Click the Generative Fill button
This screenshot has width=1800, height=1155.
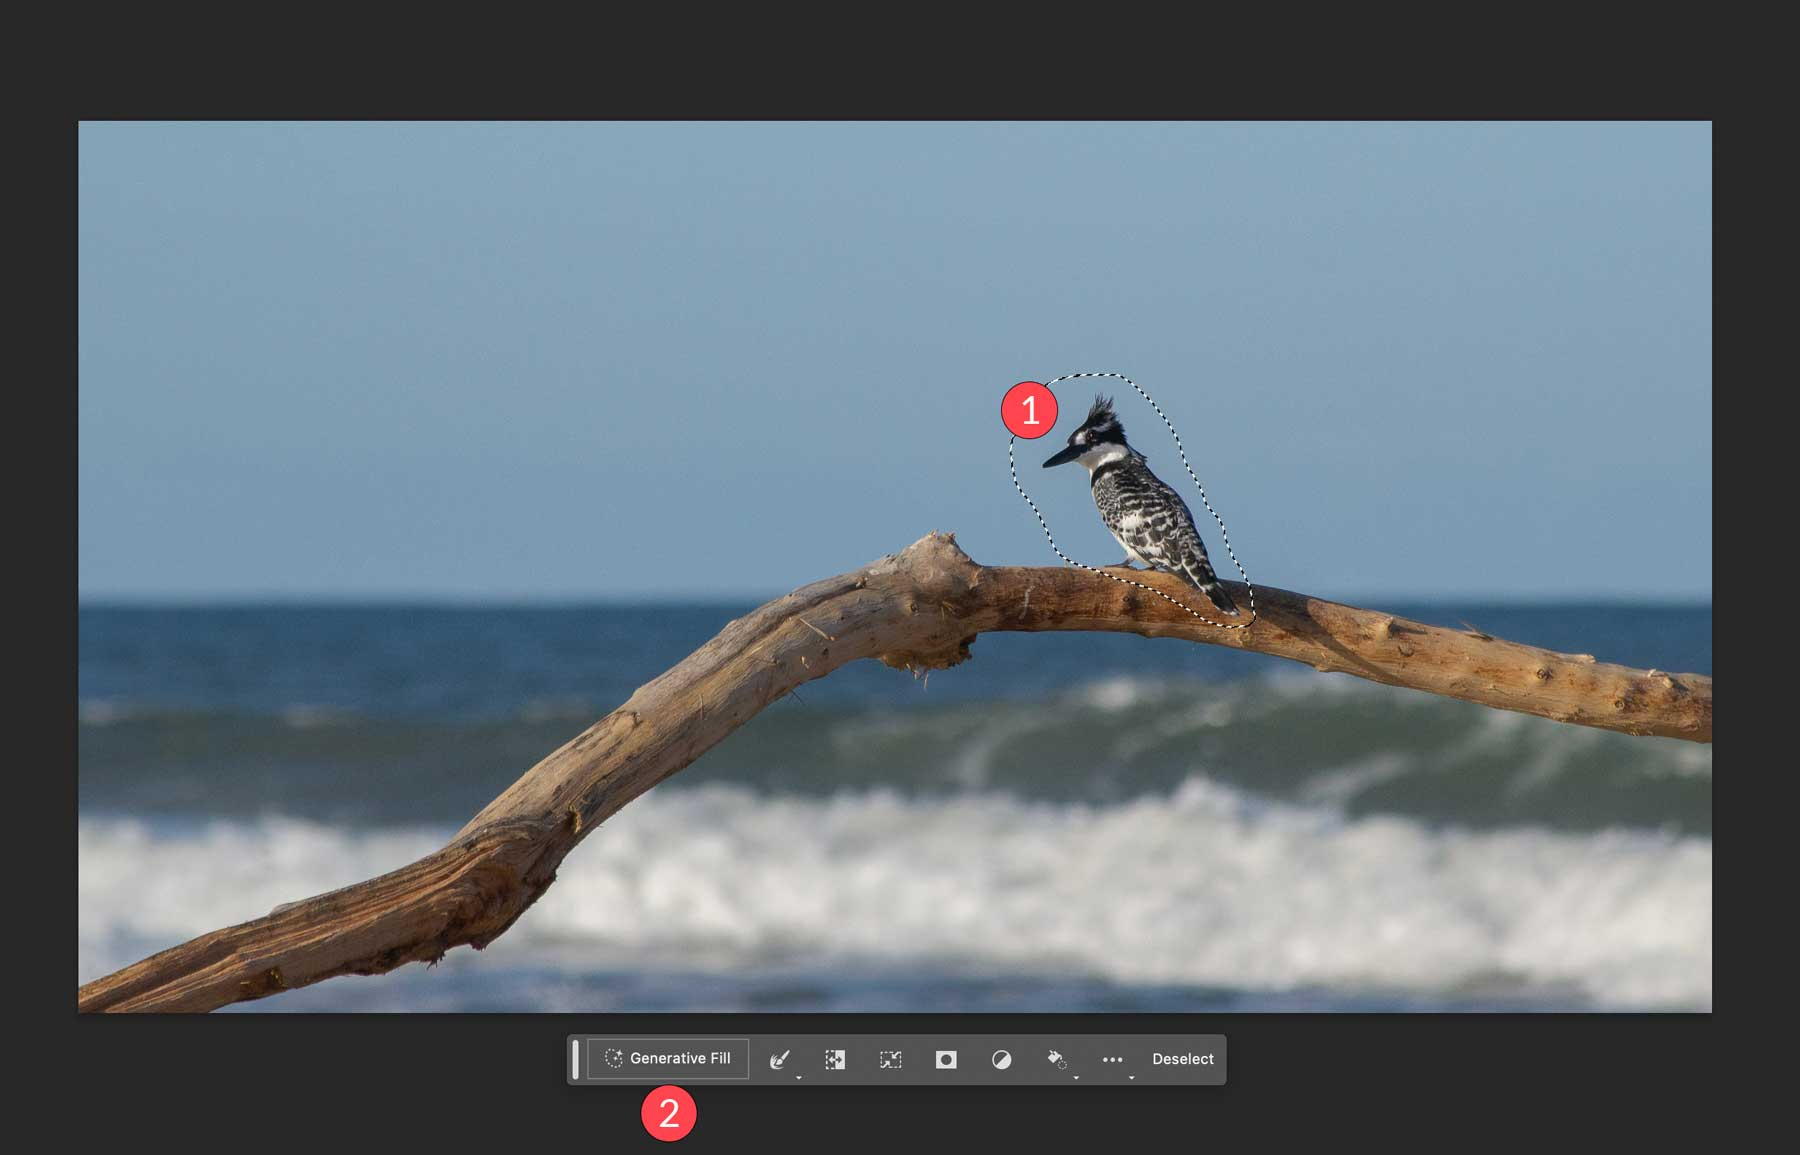[x=668, y=1058]
